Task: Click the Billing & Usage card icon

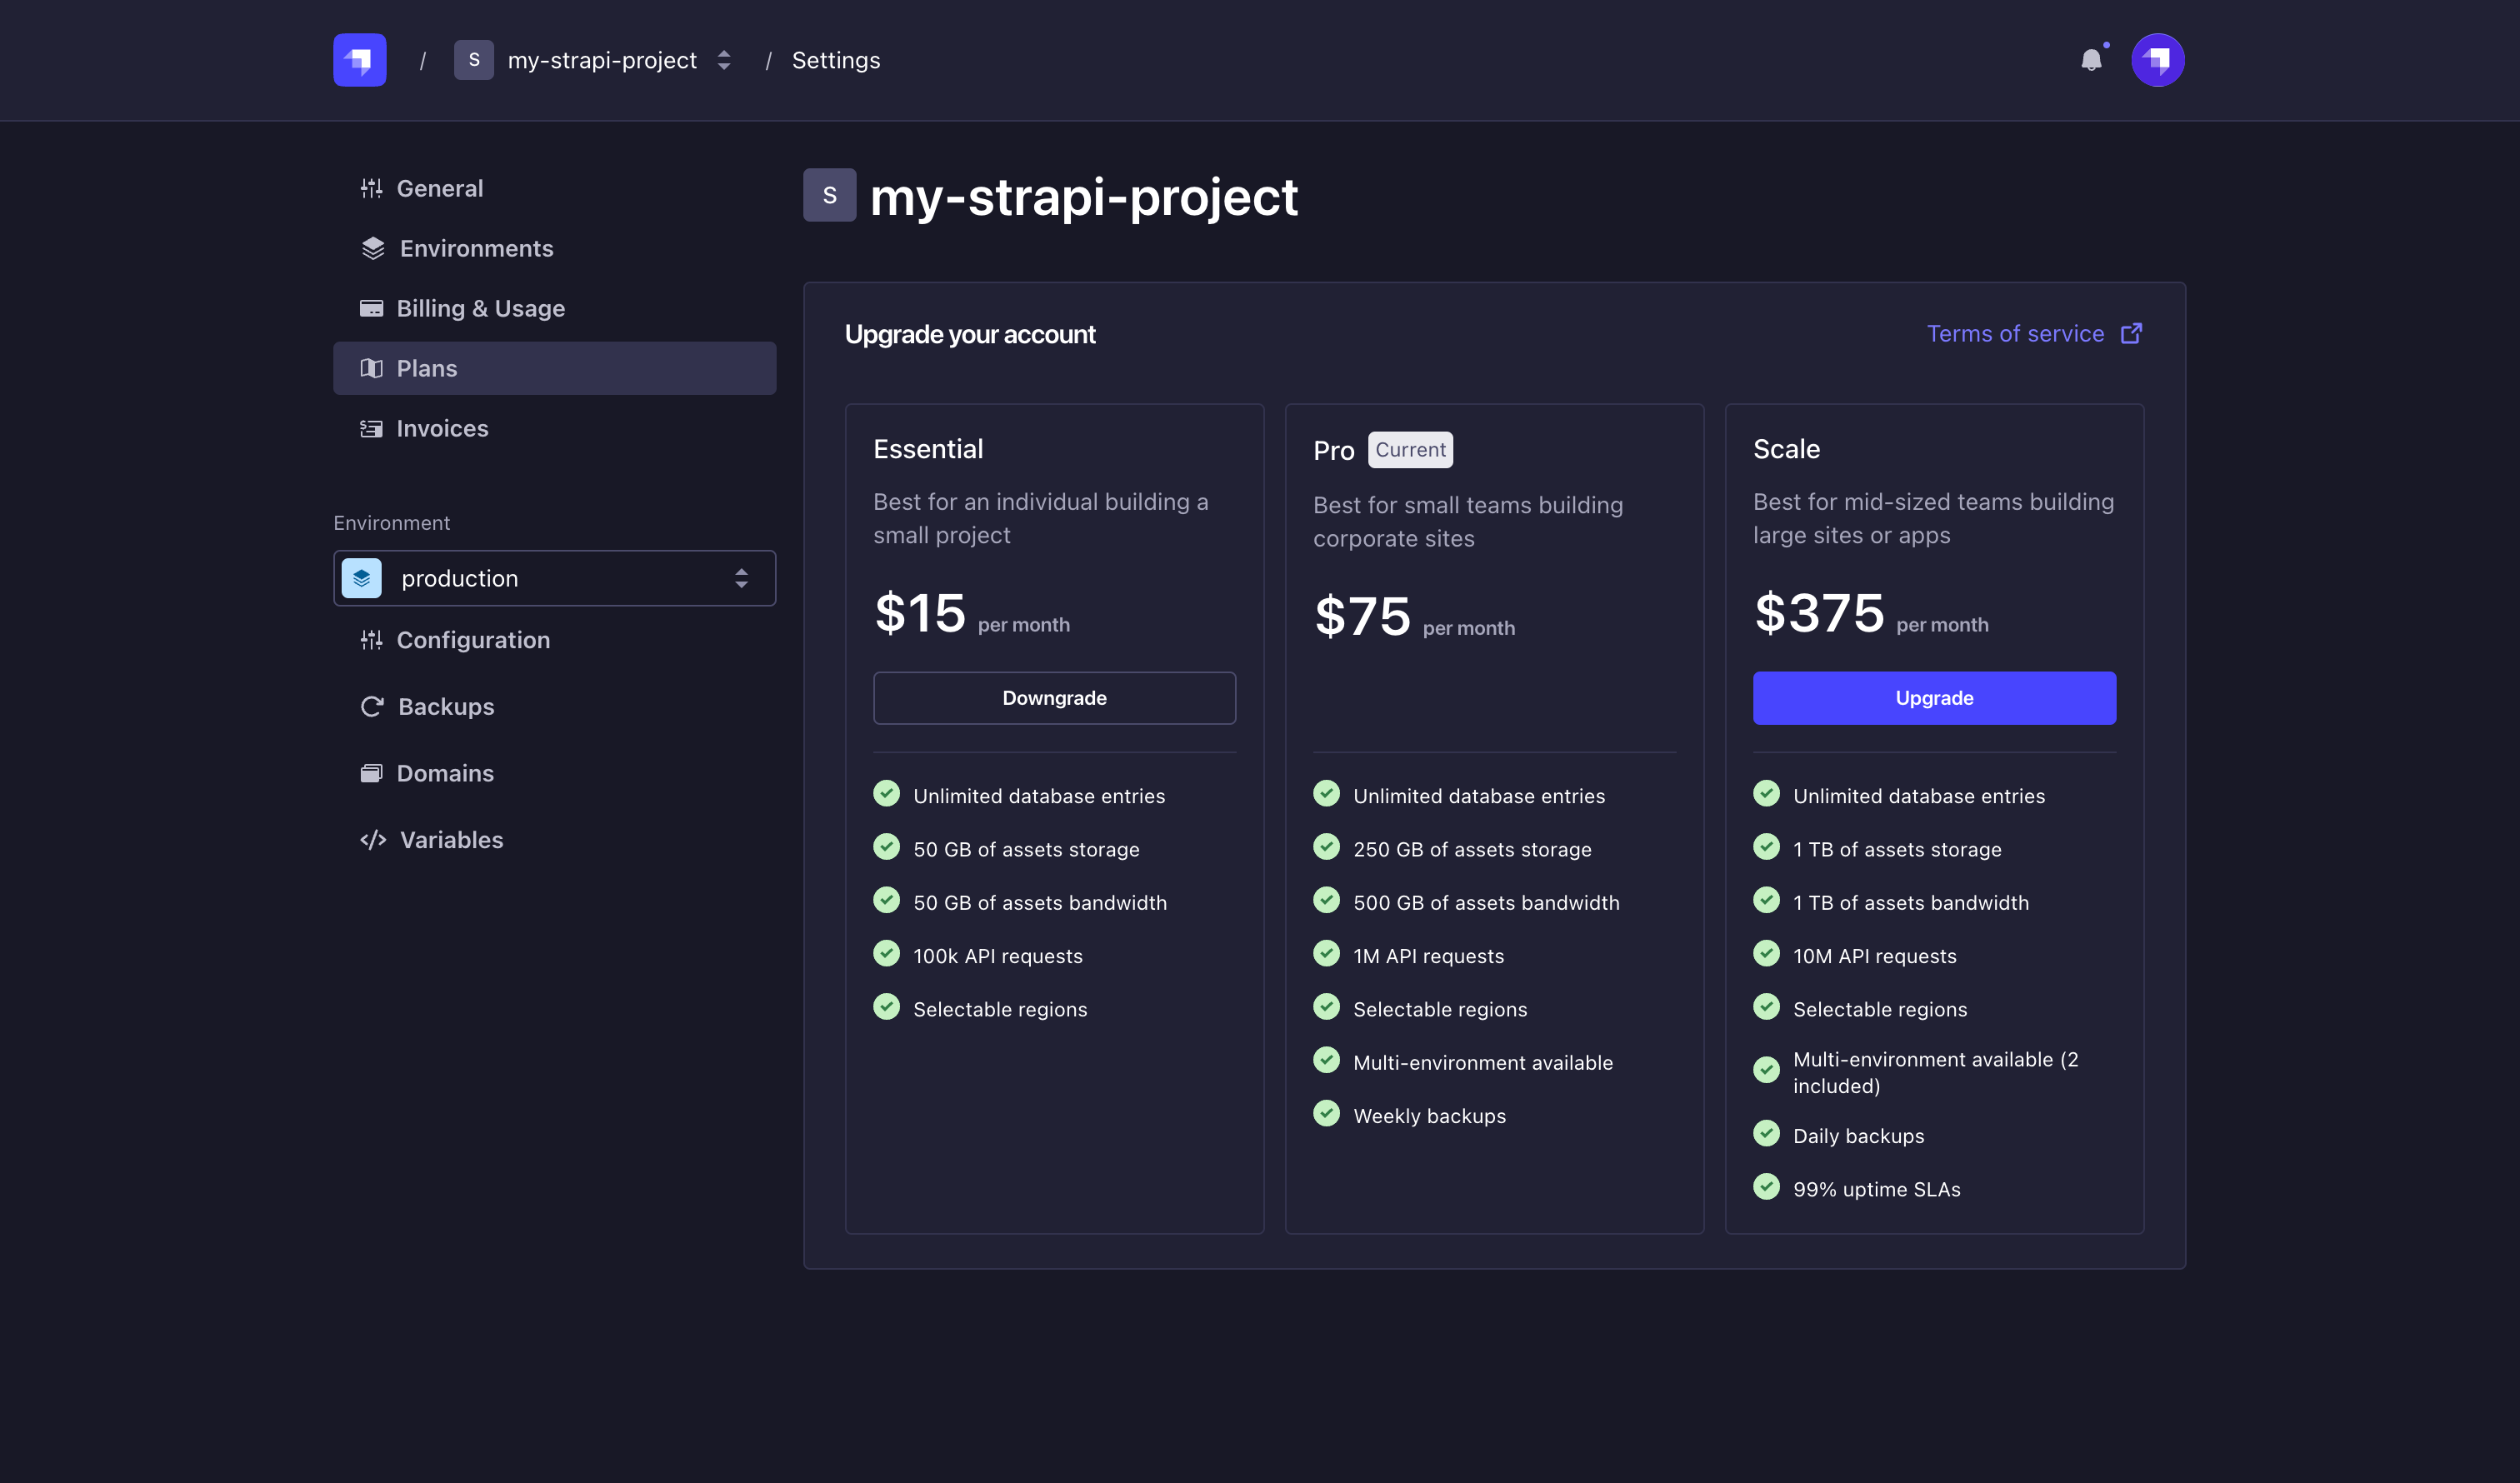Action: 371,308
